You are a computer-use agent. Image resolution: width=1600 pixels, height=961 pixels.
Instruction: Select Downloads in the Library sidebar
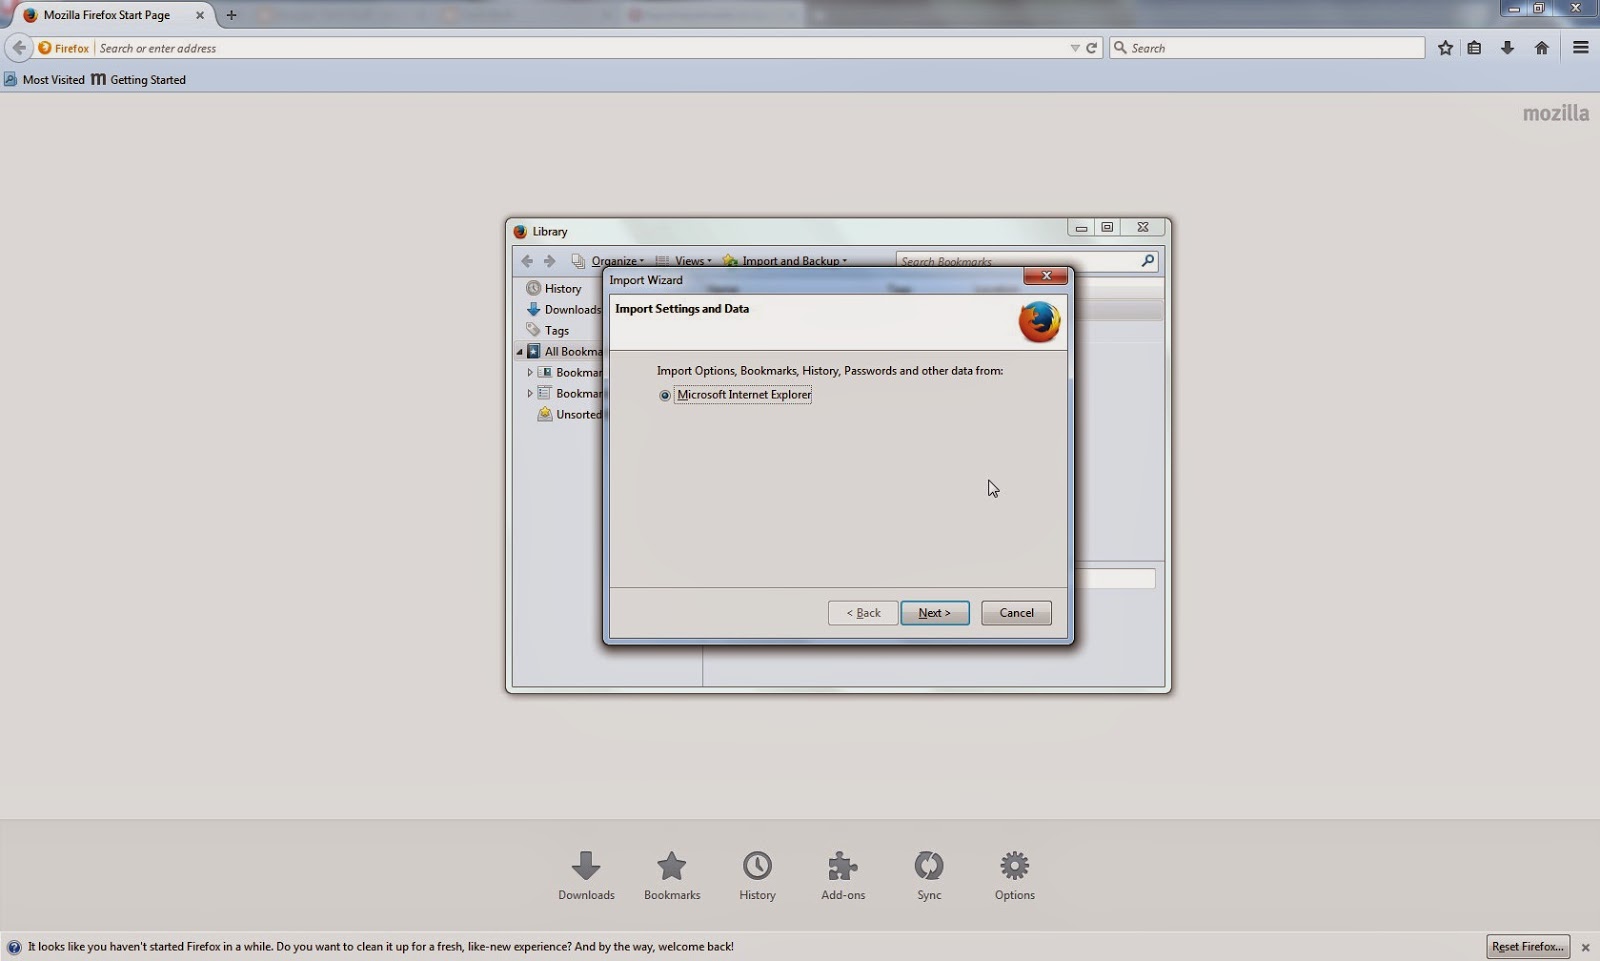coord(564,309)
